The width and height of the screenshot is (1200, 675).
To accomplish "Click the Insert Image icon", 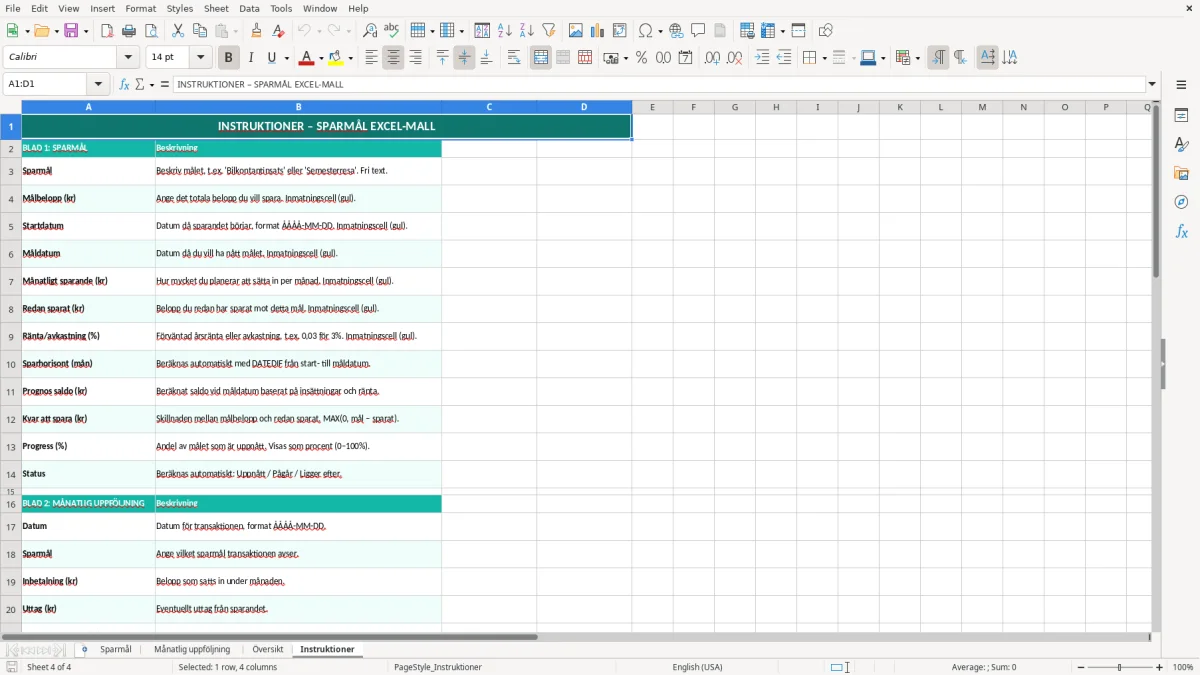I will click(576, 31).
